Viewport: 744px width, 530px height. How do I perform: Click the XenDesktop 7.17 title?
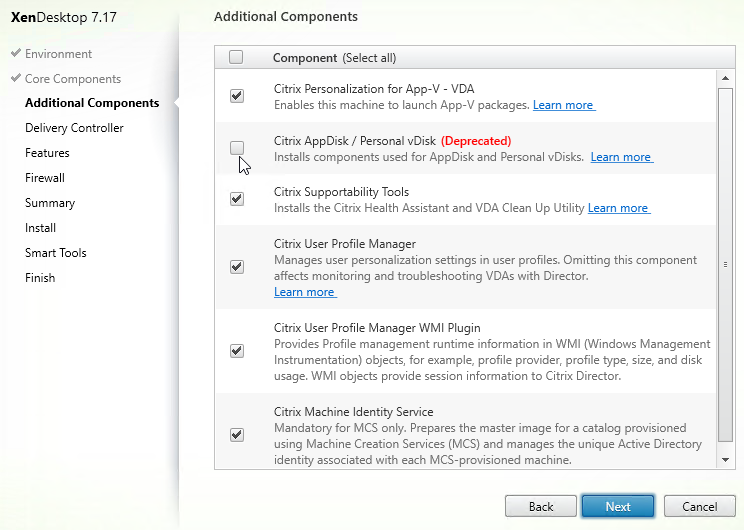coord(64,18)
